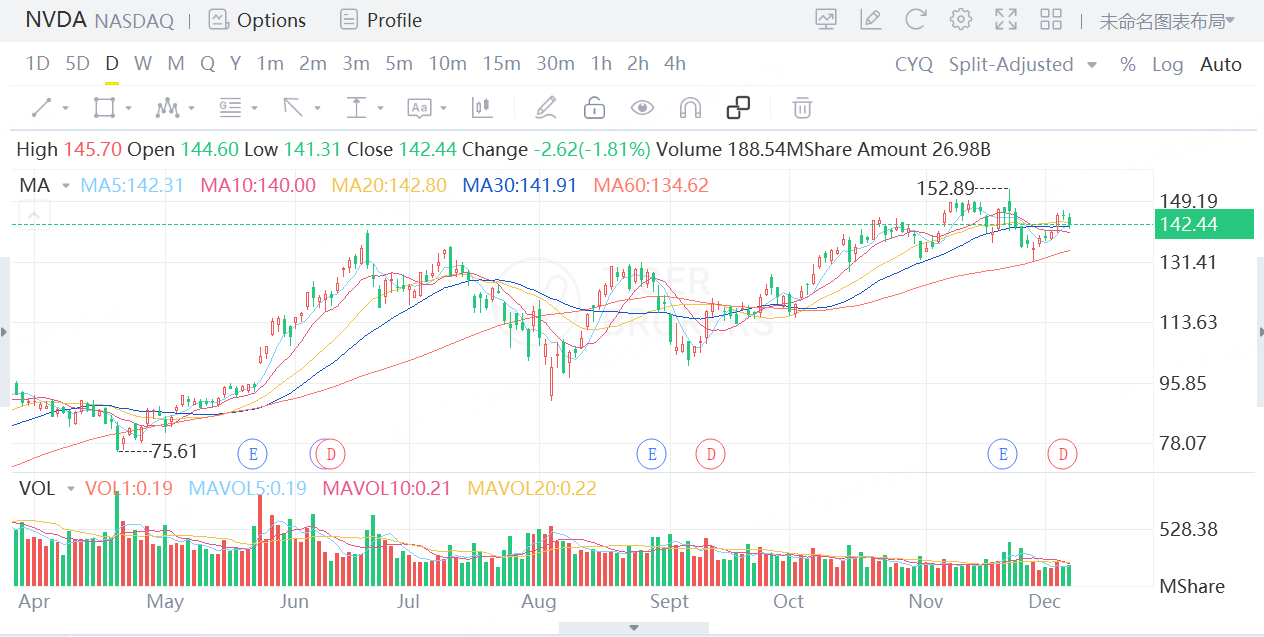Click the magnet snap tool icon
Image resolution: width=1264 pixels, height=637 pixels.
[x=690, y=107]
